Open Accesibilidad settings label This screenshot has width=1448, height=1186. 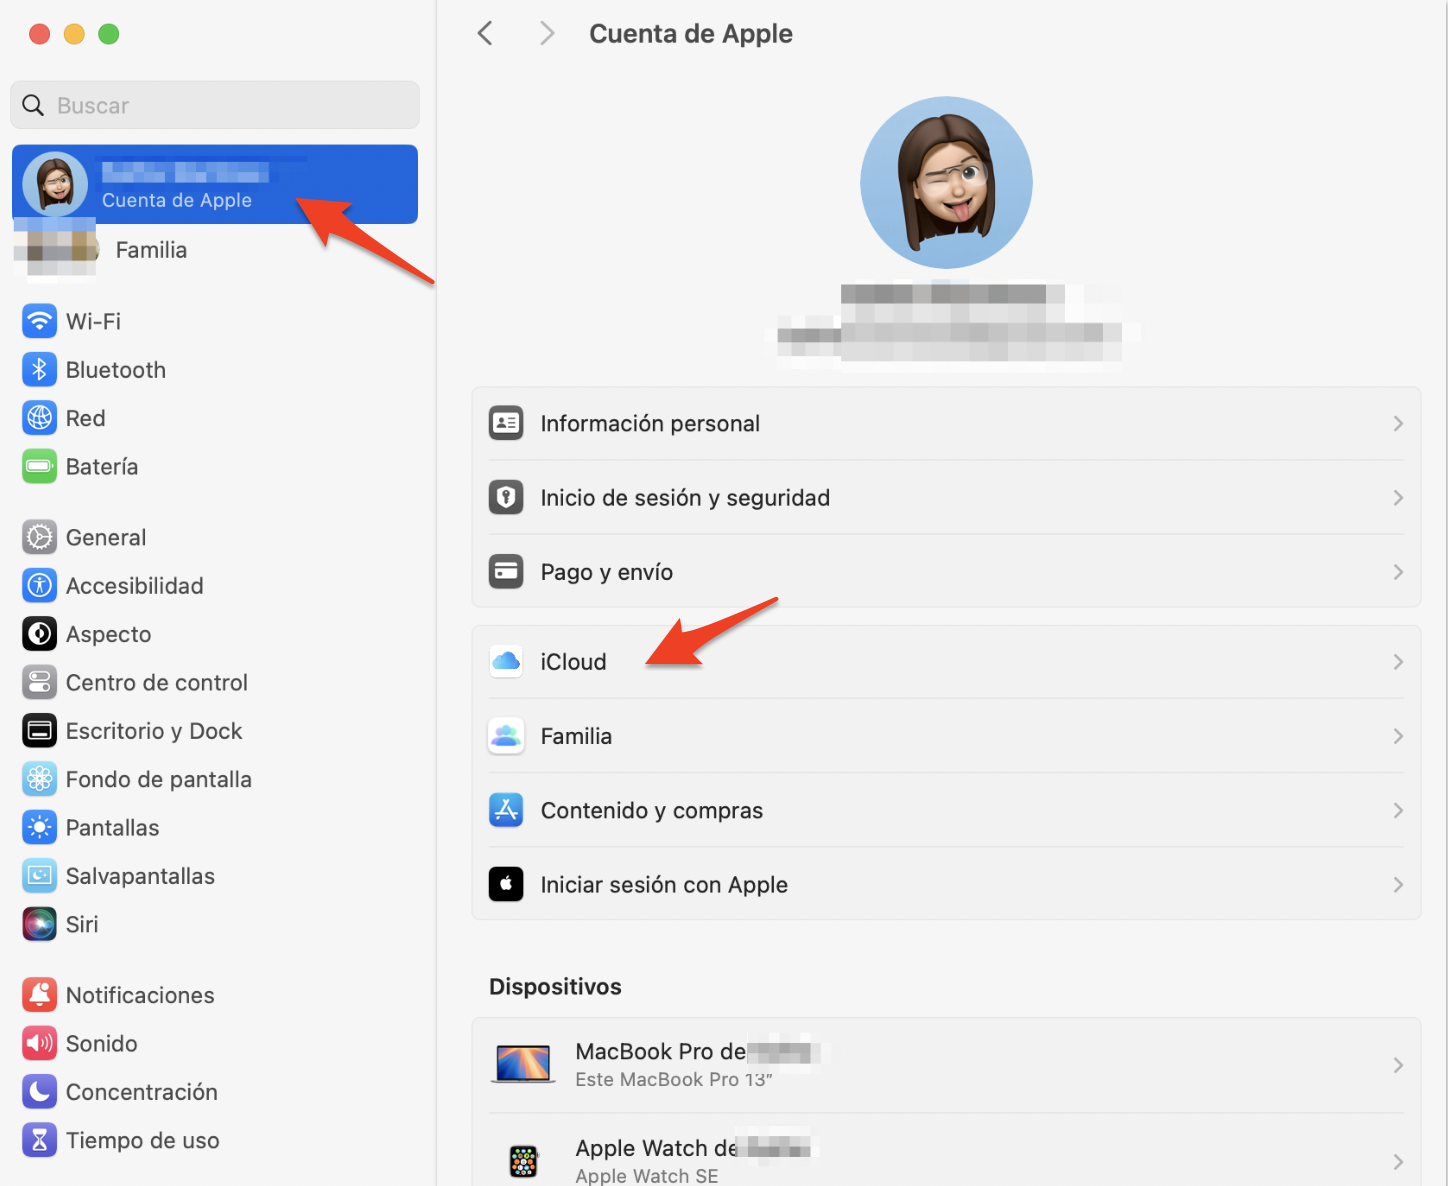pos(135,585)
